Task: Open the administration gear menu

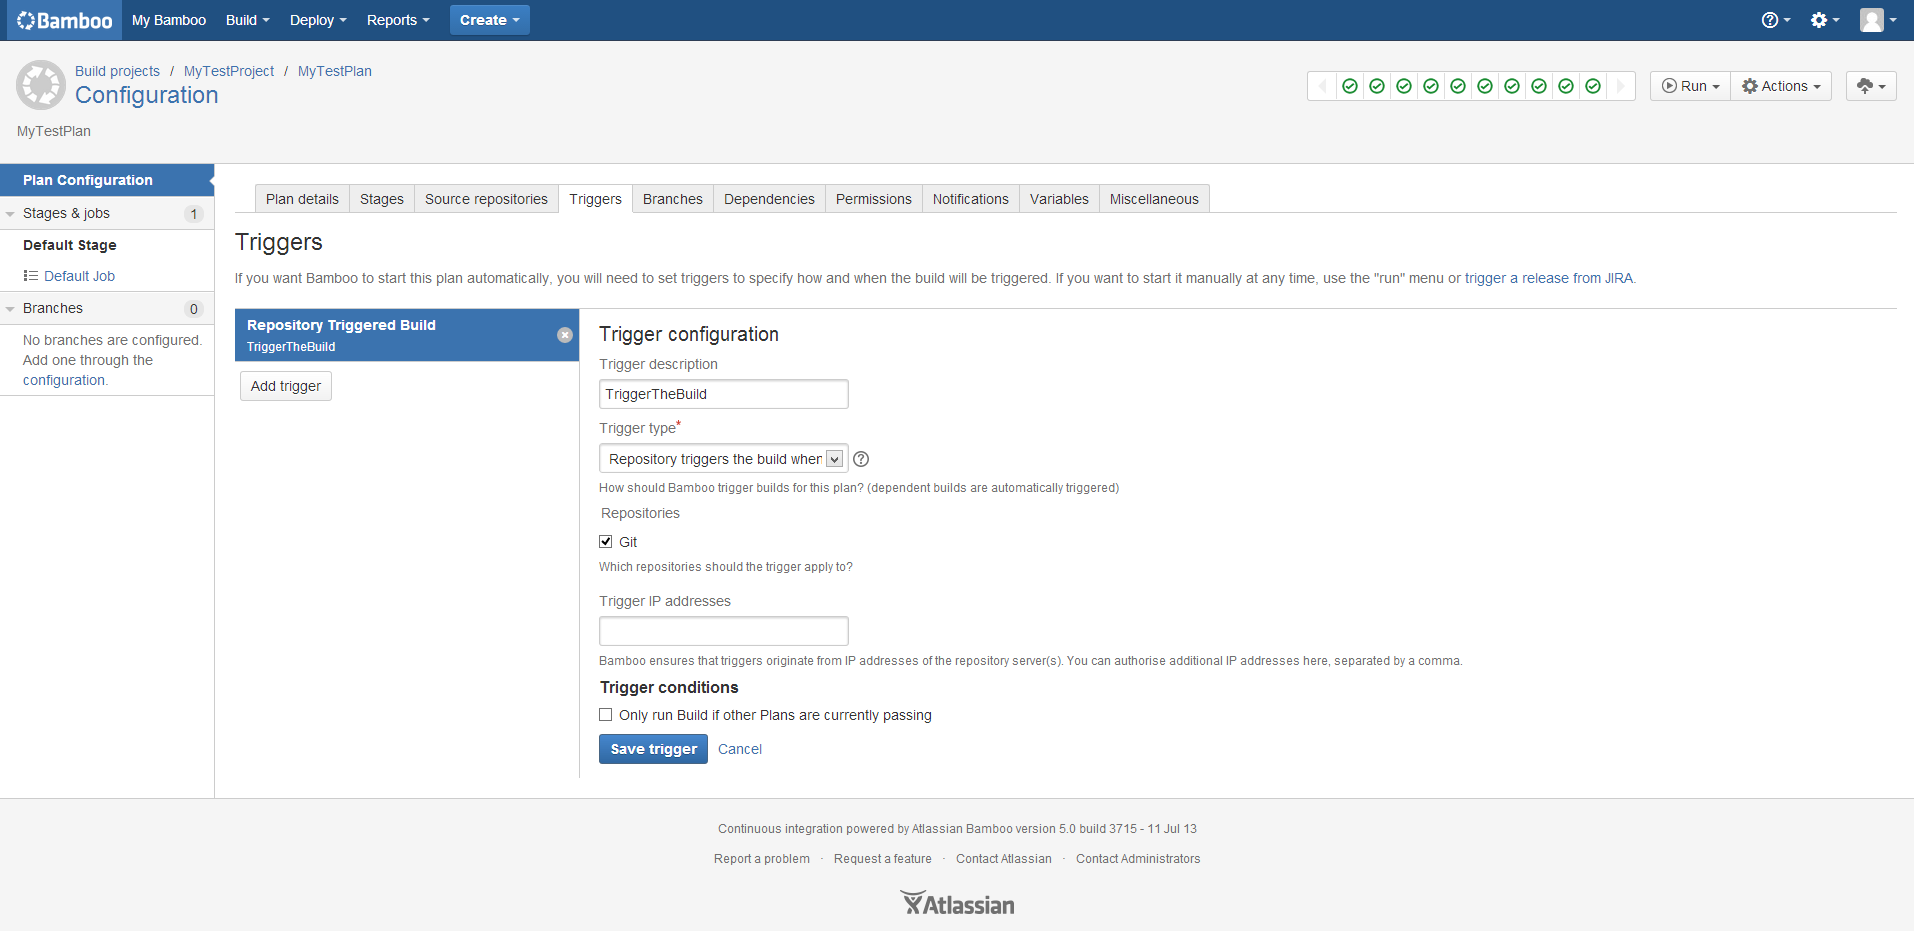Action: click(x=1824, y=20)
